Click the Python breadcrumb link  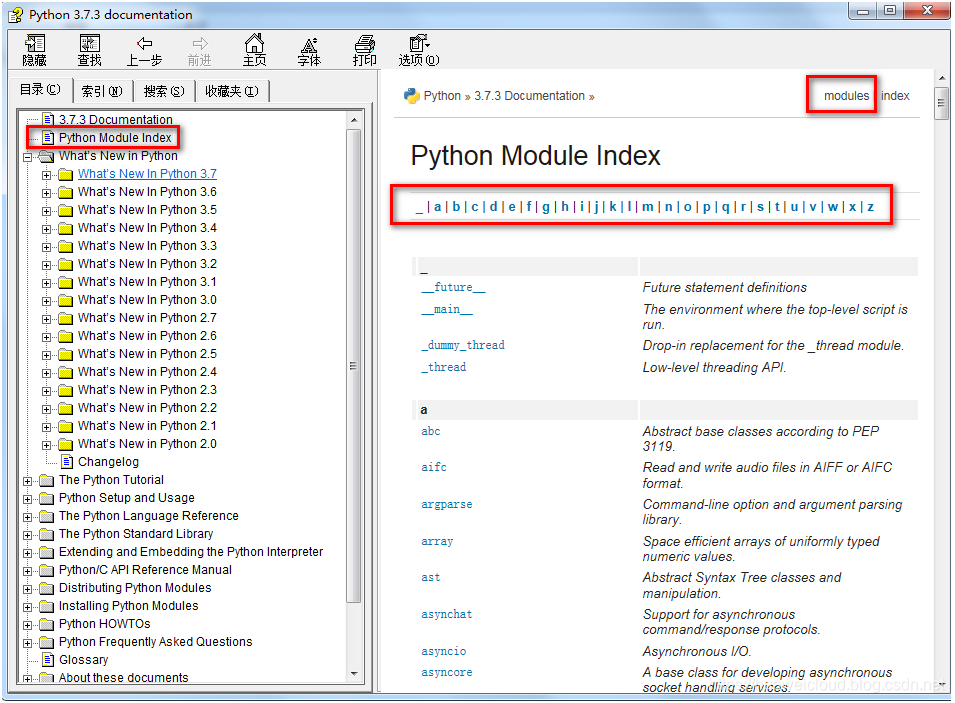(x=442, y=96)
